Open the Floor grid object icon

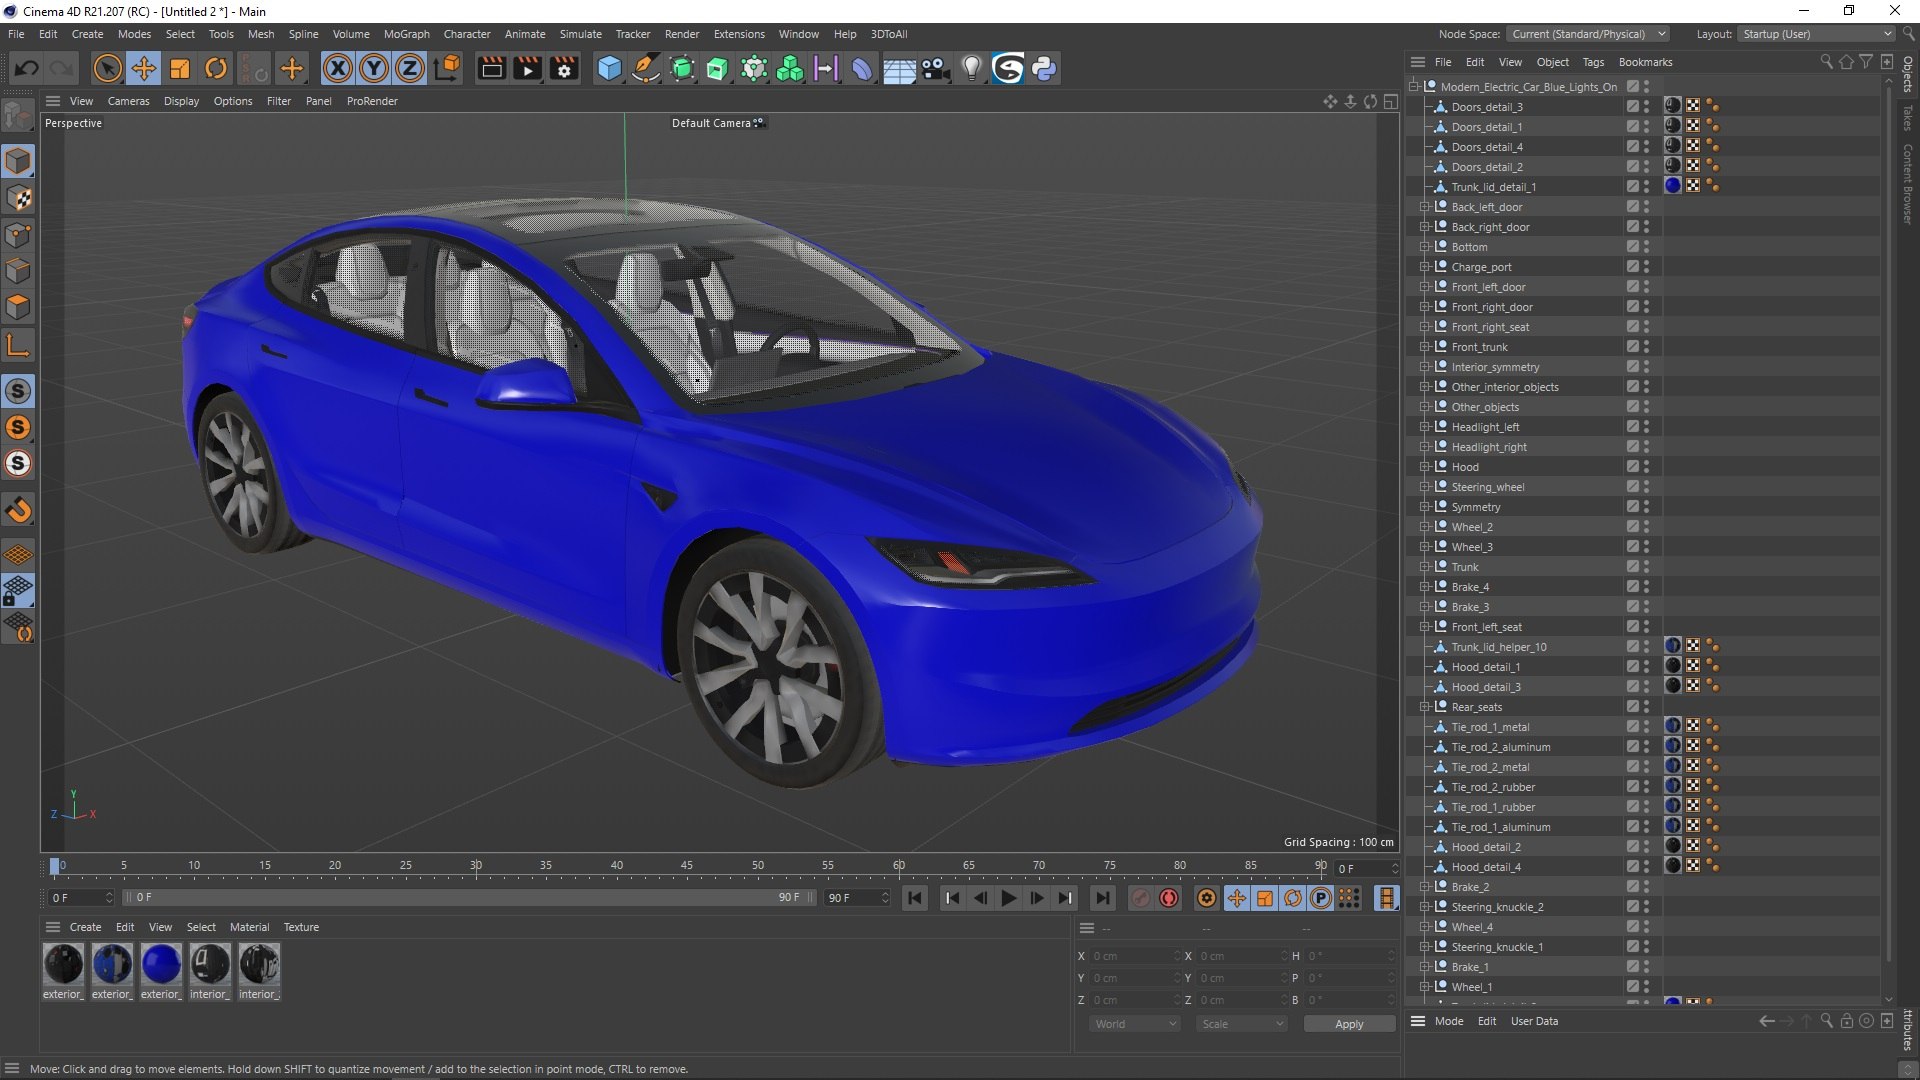coord(898,68)
